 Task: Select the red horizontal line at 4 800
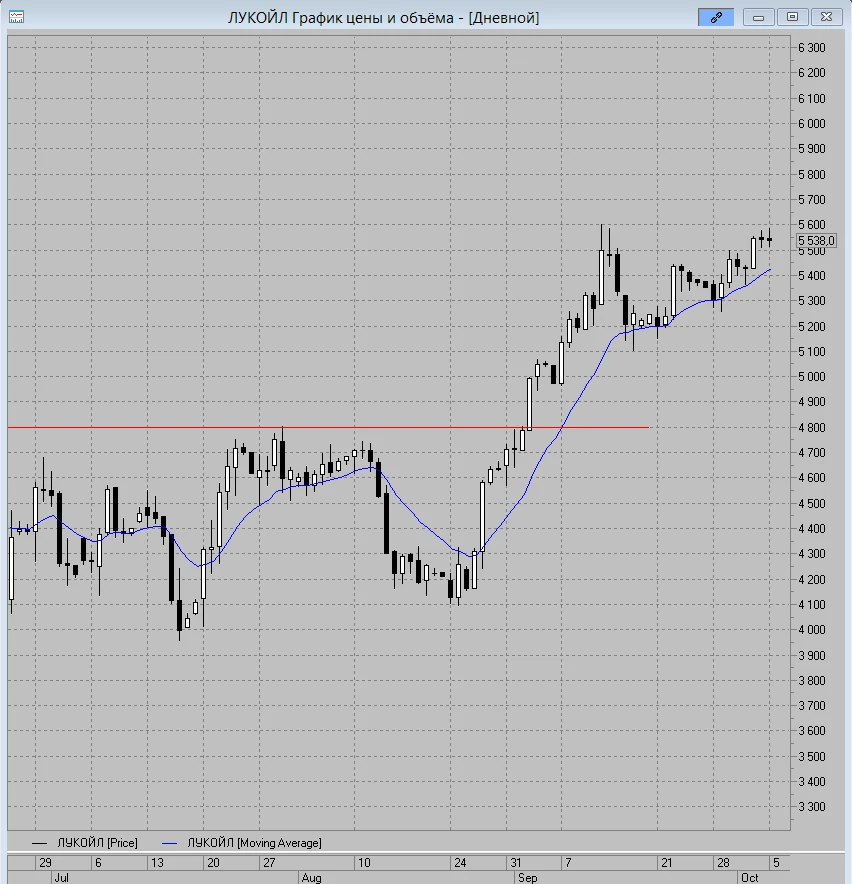click(x=328, y=427)
